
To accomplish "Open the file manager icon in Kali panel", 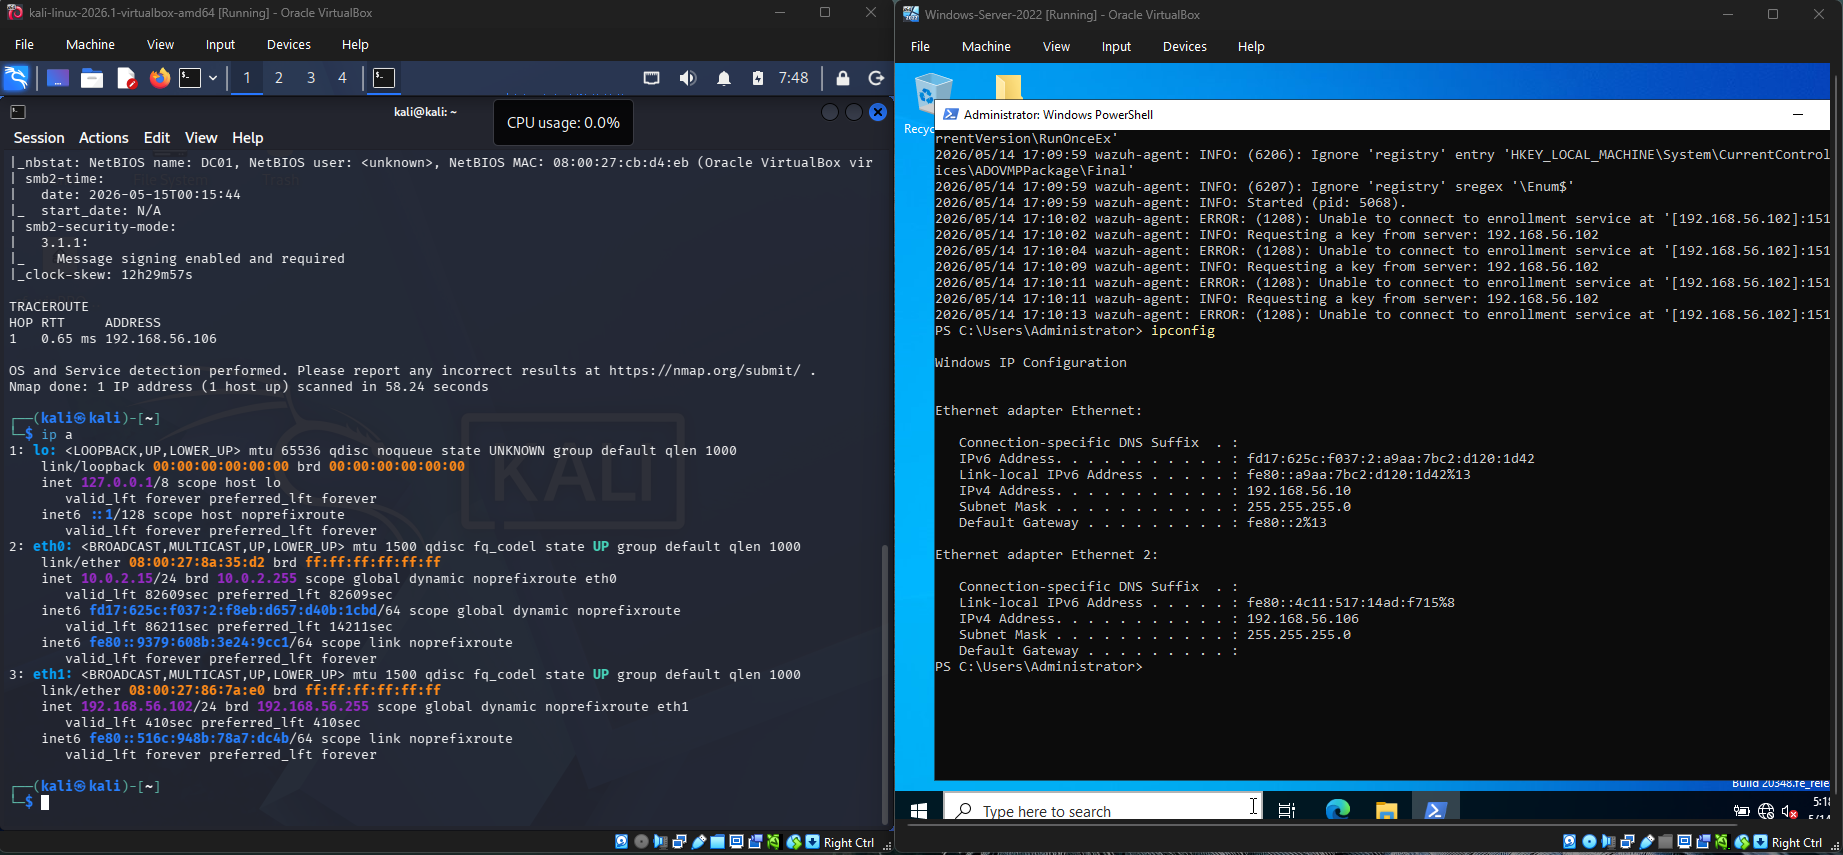I will [92, 78].
